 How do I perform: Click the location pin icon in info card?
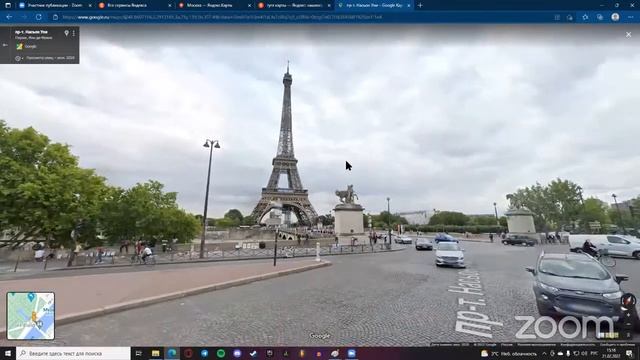tap(67, 33)
